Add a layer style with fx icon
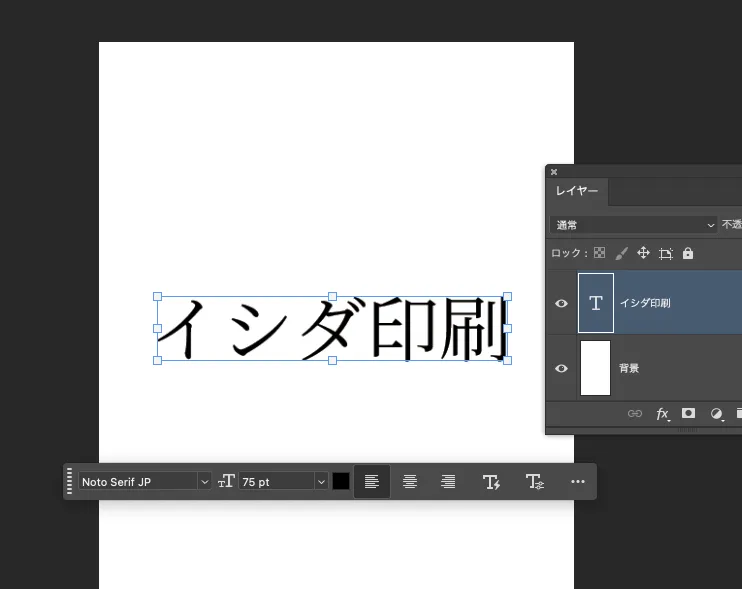Viewport: 742px width, 589px height. [x=662, y=414]
